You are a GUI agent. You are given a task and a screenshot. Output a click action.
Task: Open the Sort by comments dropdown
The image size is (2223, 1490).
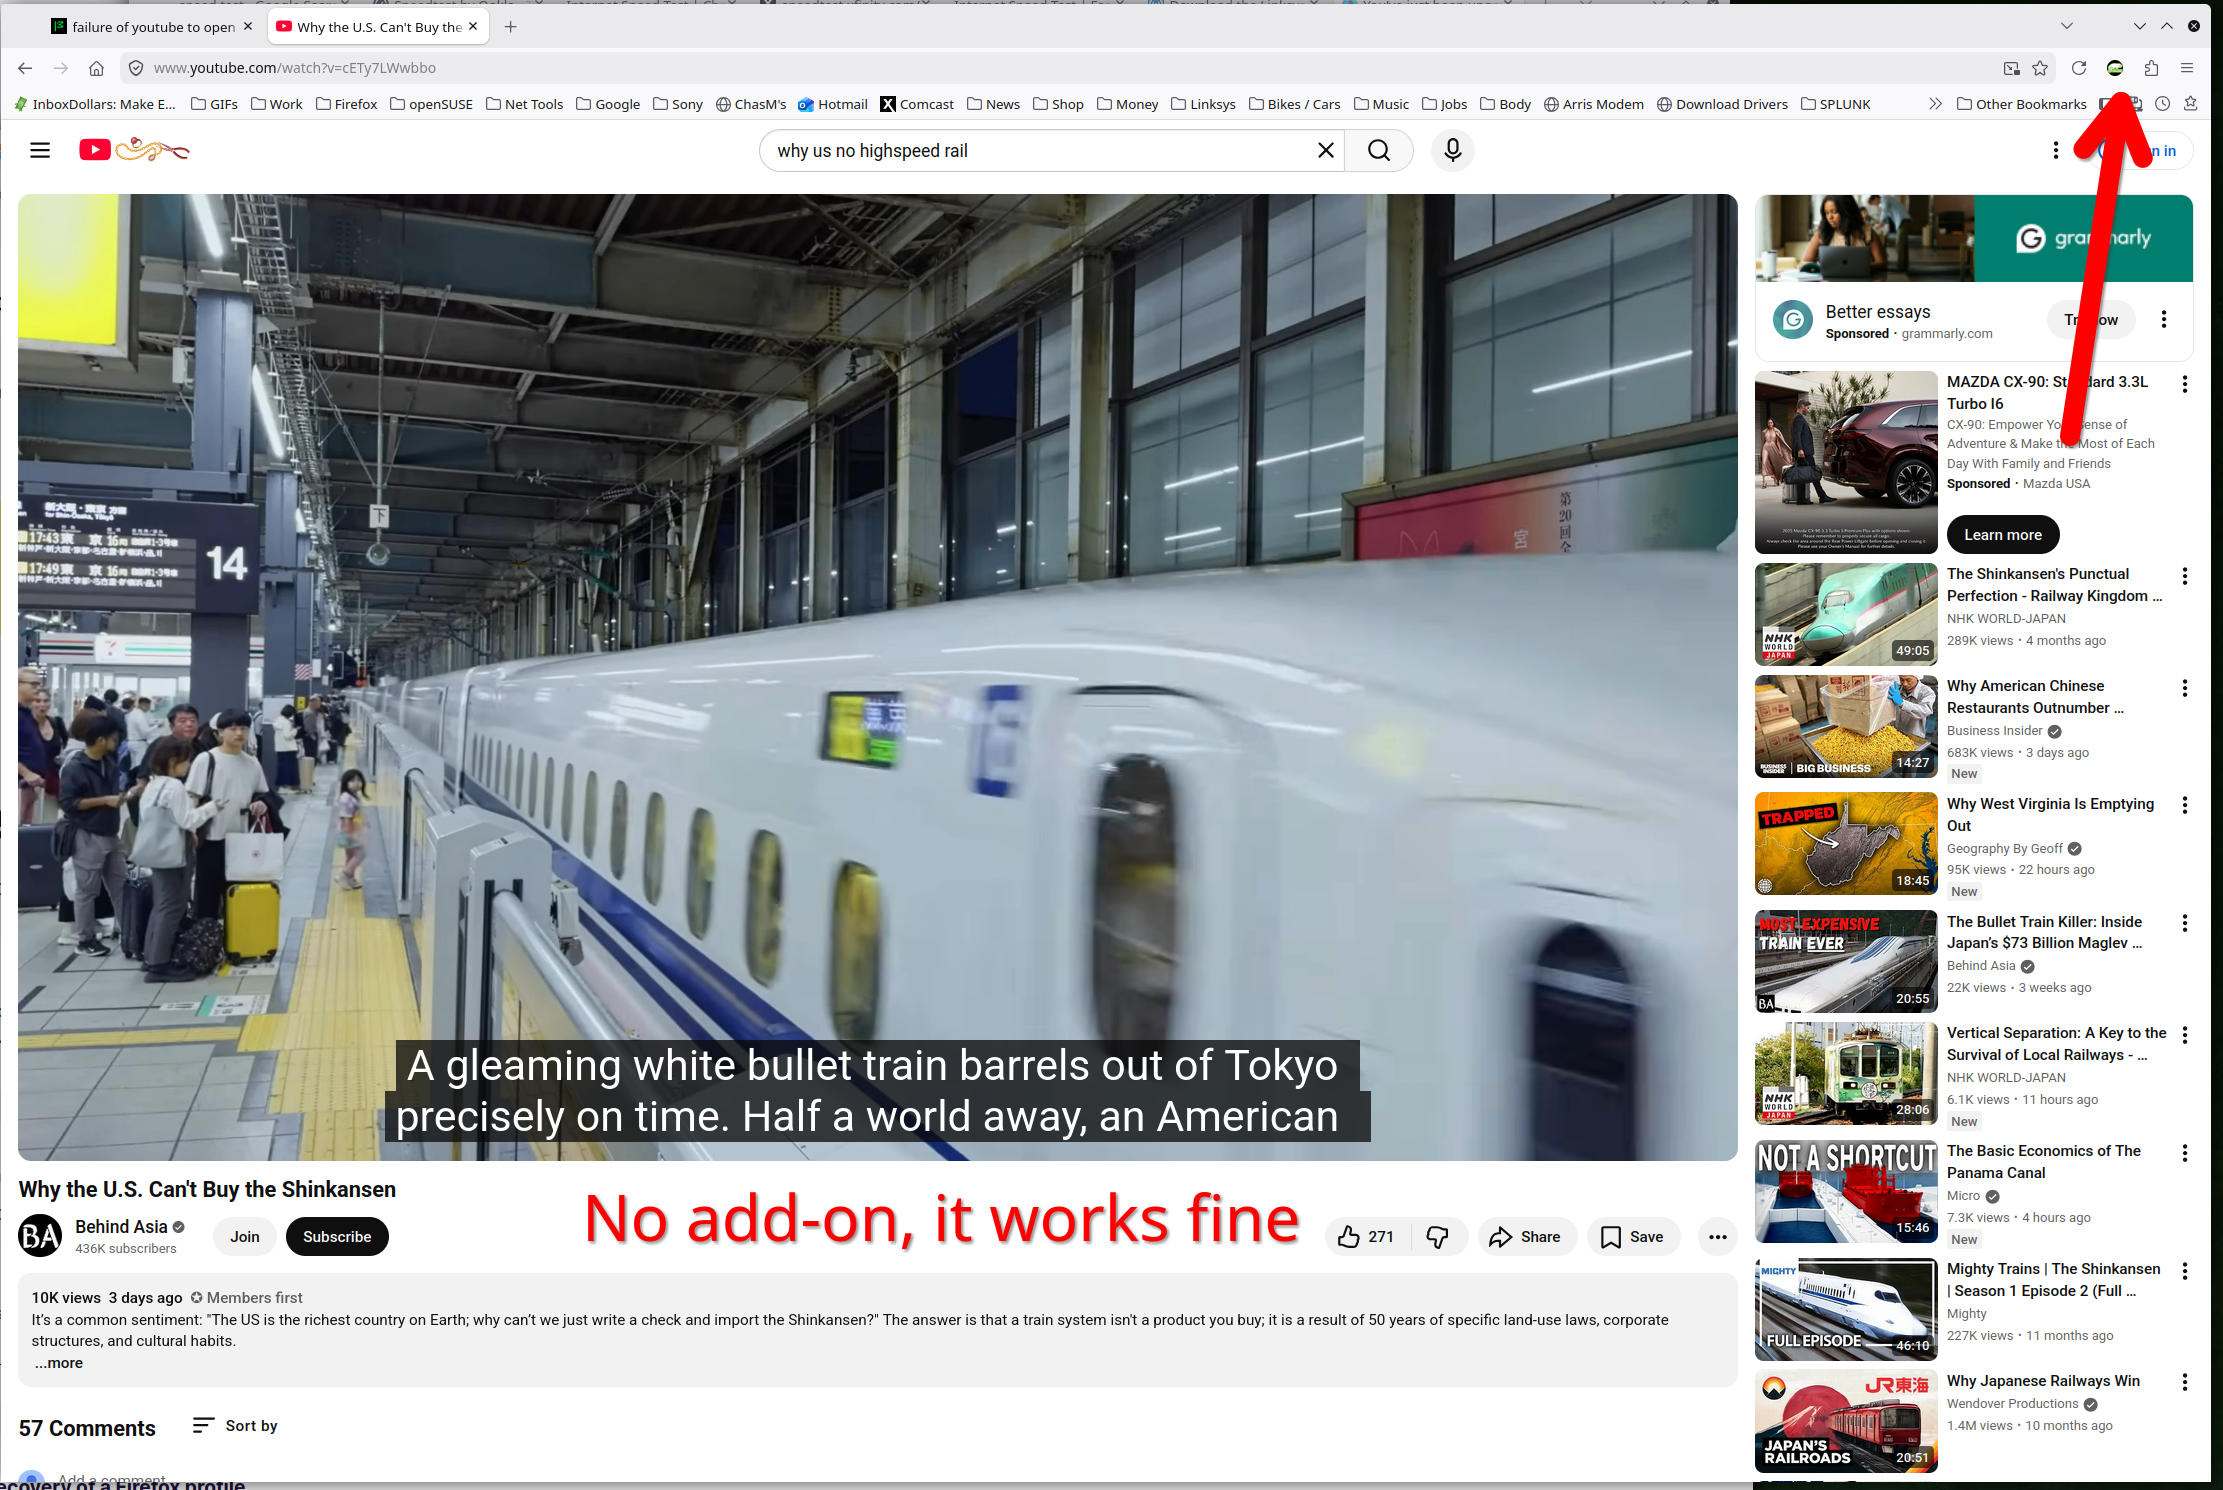coord(235,1426)
